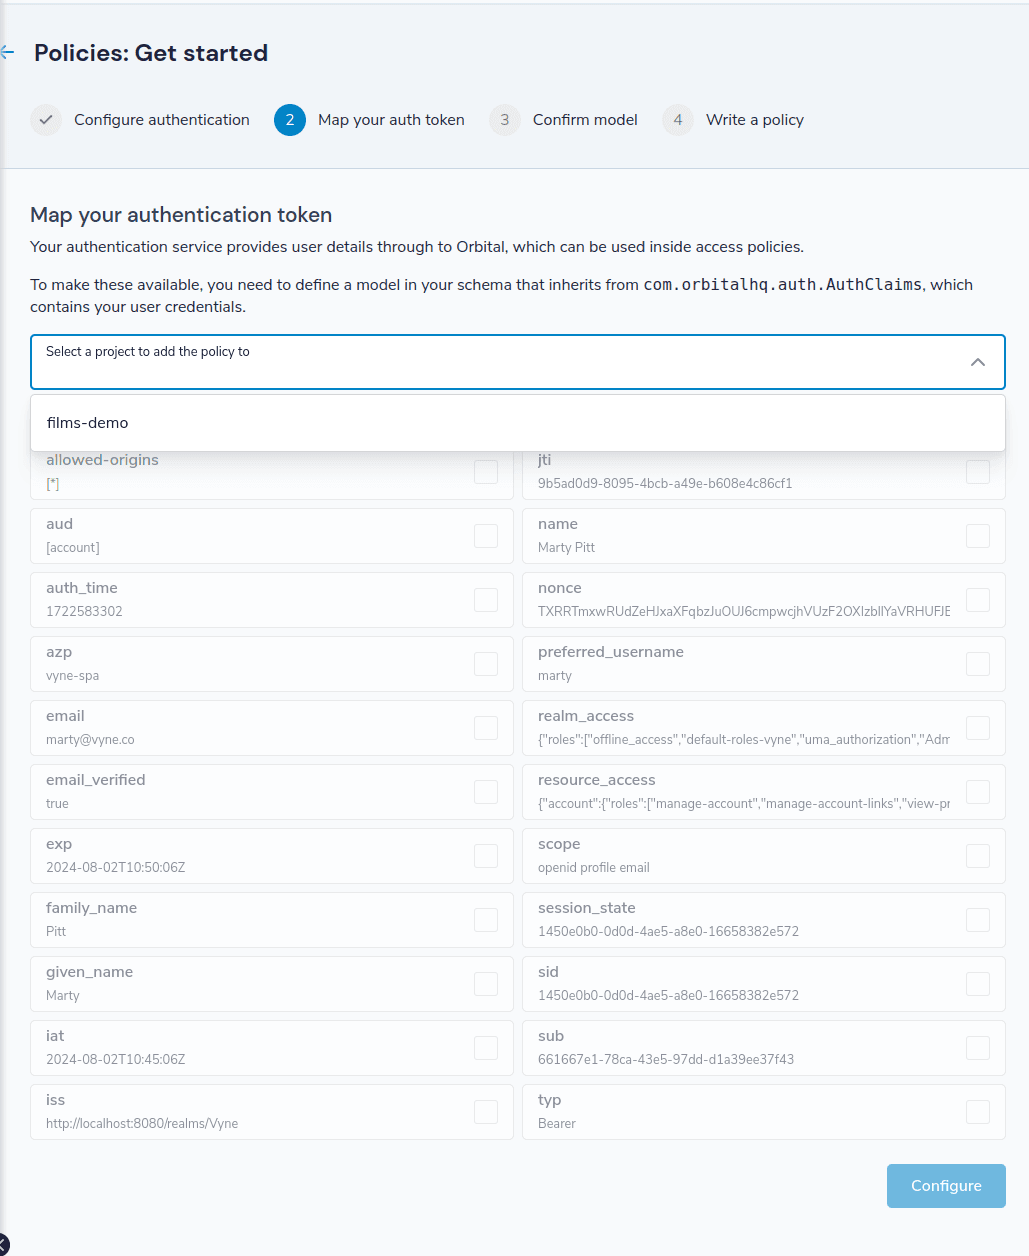The height and width of the screenshot is (1256, 1029).
Task: Check the given_name claim checkbox
Action: 486,984
